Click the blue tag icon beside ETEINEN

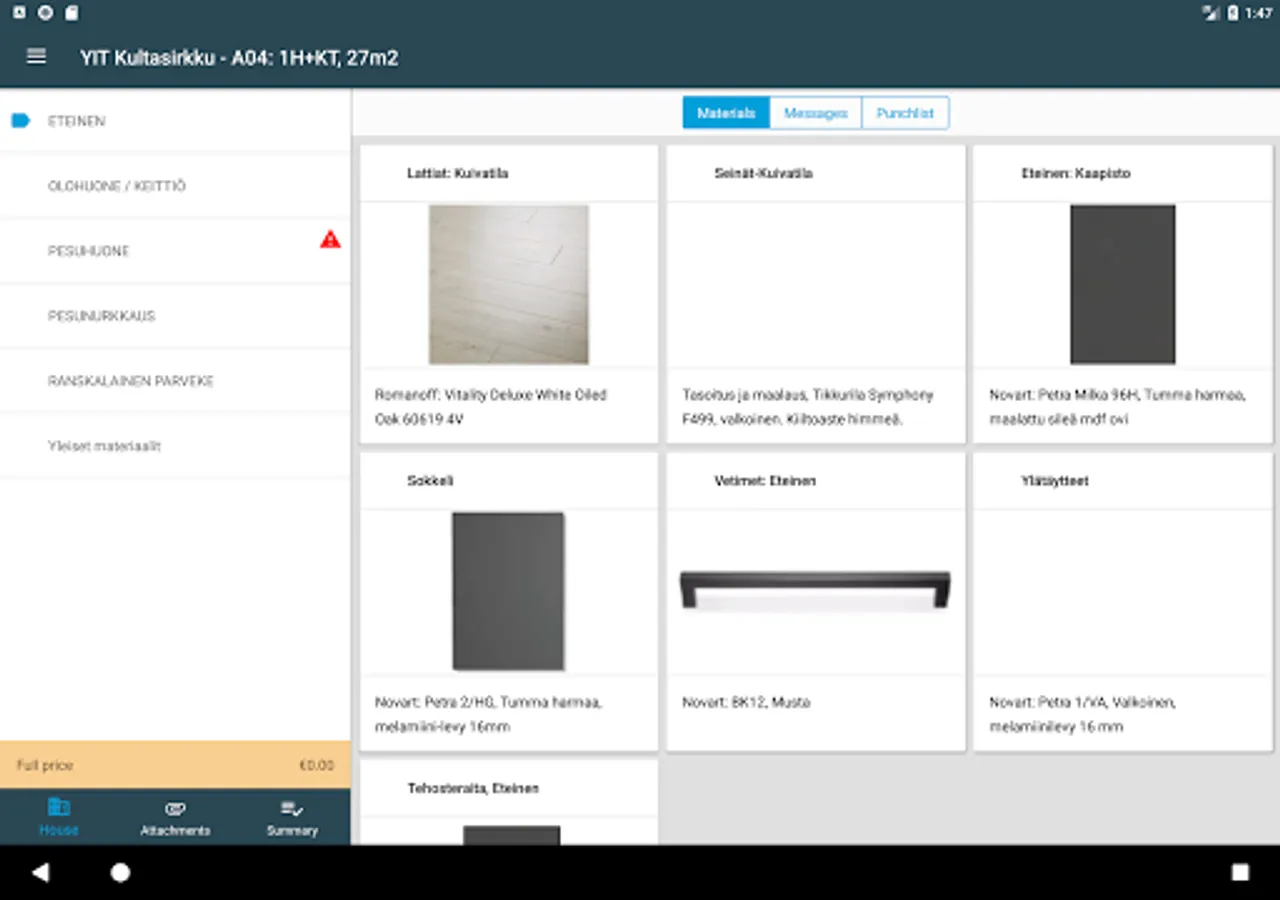tap(21, 121)
